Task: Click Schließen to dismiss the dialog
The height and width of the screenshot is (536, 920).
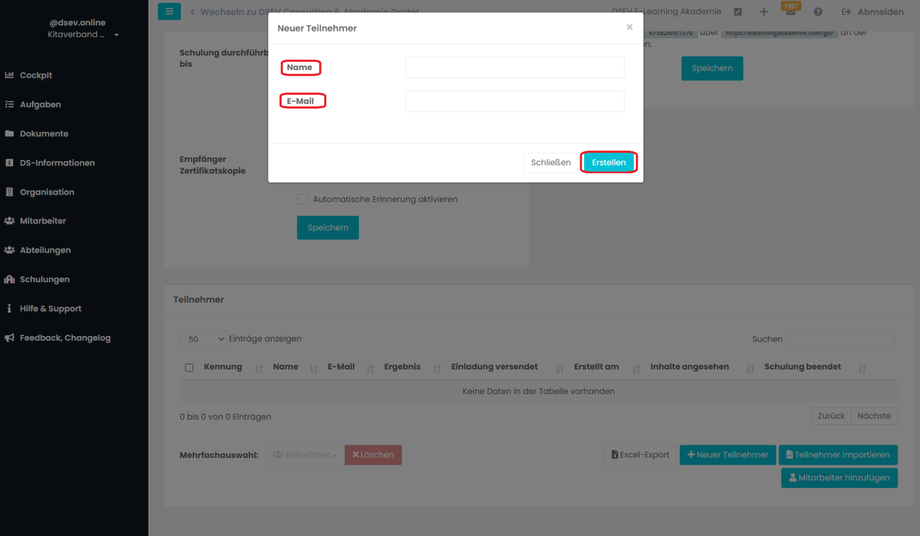Action: (x=550, y=162)
